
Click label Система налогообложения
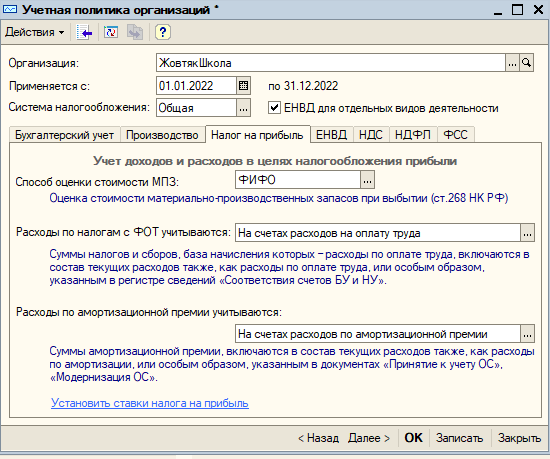tap(79, 107)
